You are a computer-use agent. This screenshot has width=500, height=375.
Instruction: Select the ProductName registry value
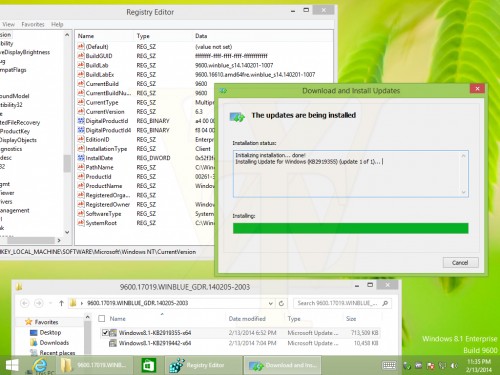104,186
